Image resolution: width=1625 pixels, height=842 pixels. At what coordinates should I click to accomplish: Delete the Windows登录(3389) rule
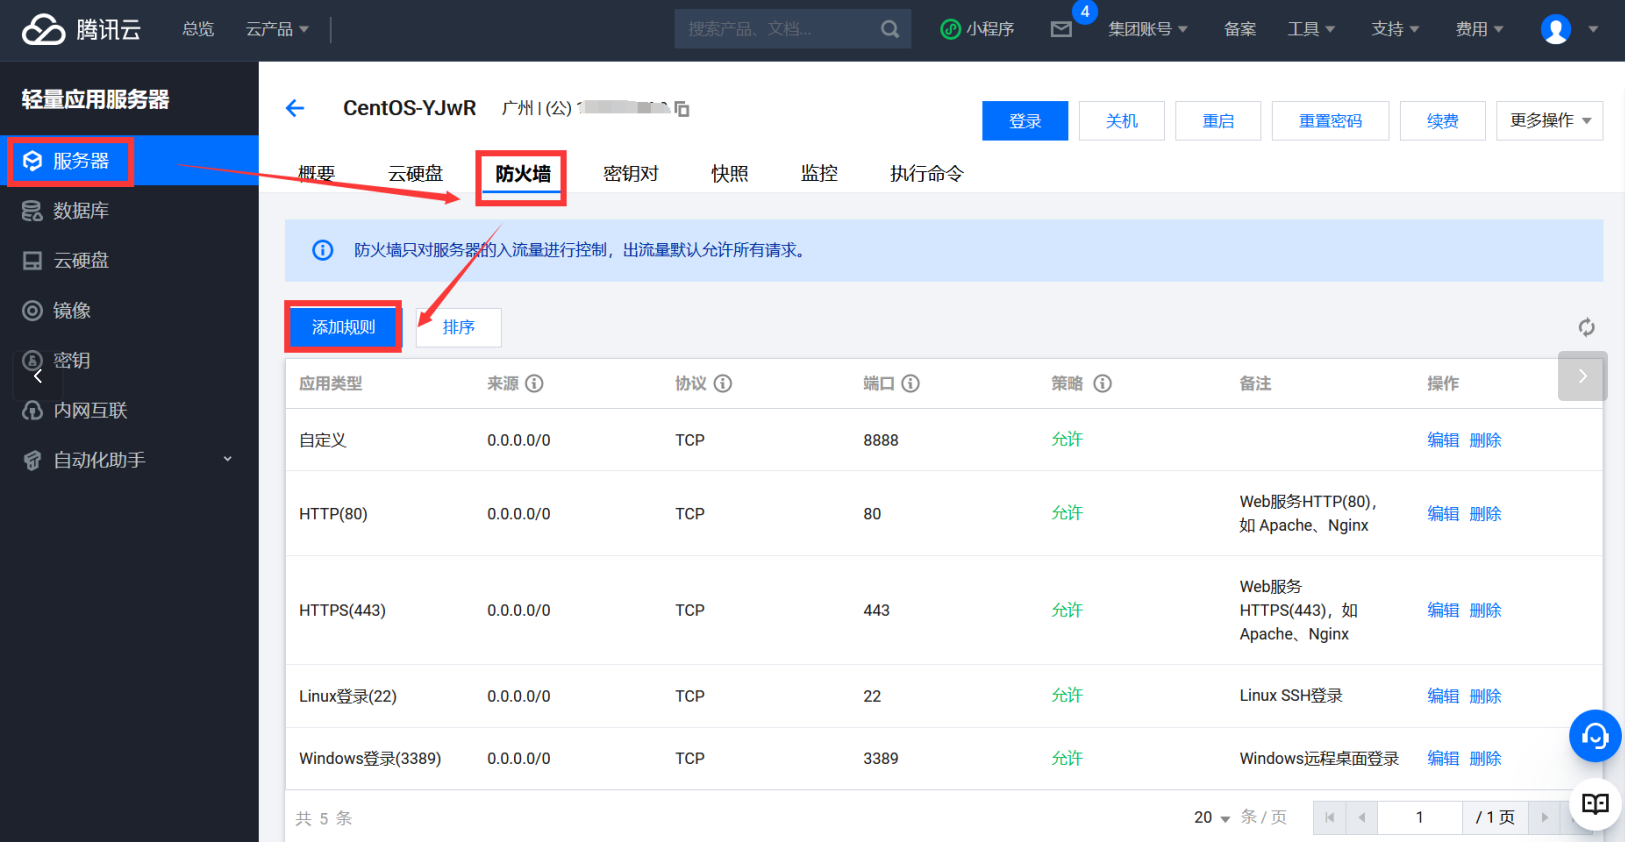1486,758
